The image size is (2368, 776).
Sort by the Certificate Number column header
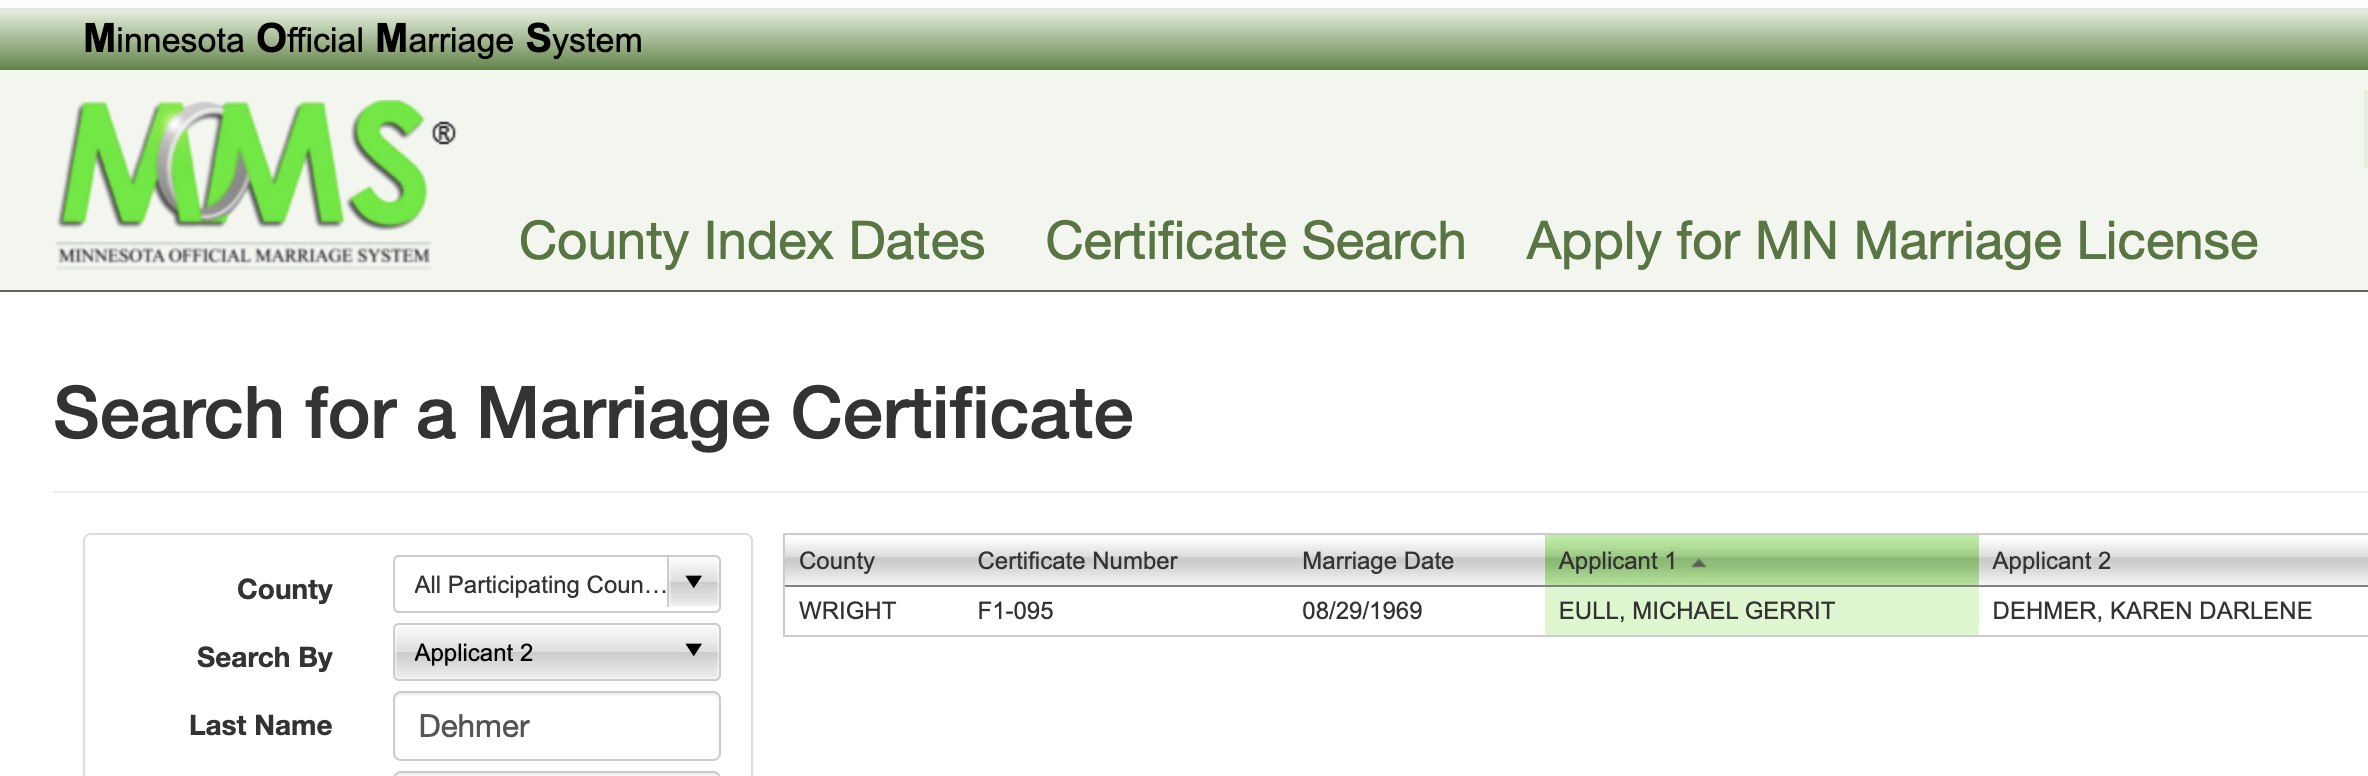tap(1076, 561)
